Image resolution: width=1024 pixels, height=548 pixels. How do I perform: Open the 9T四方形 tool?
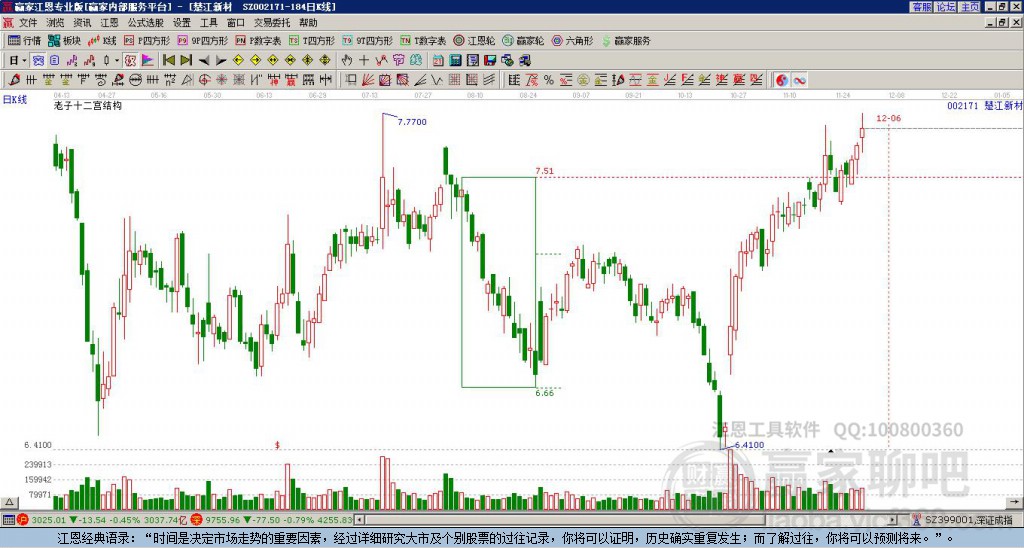(368, 41)
